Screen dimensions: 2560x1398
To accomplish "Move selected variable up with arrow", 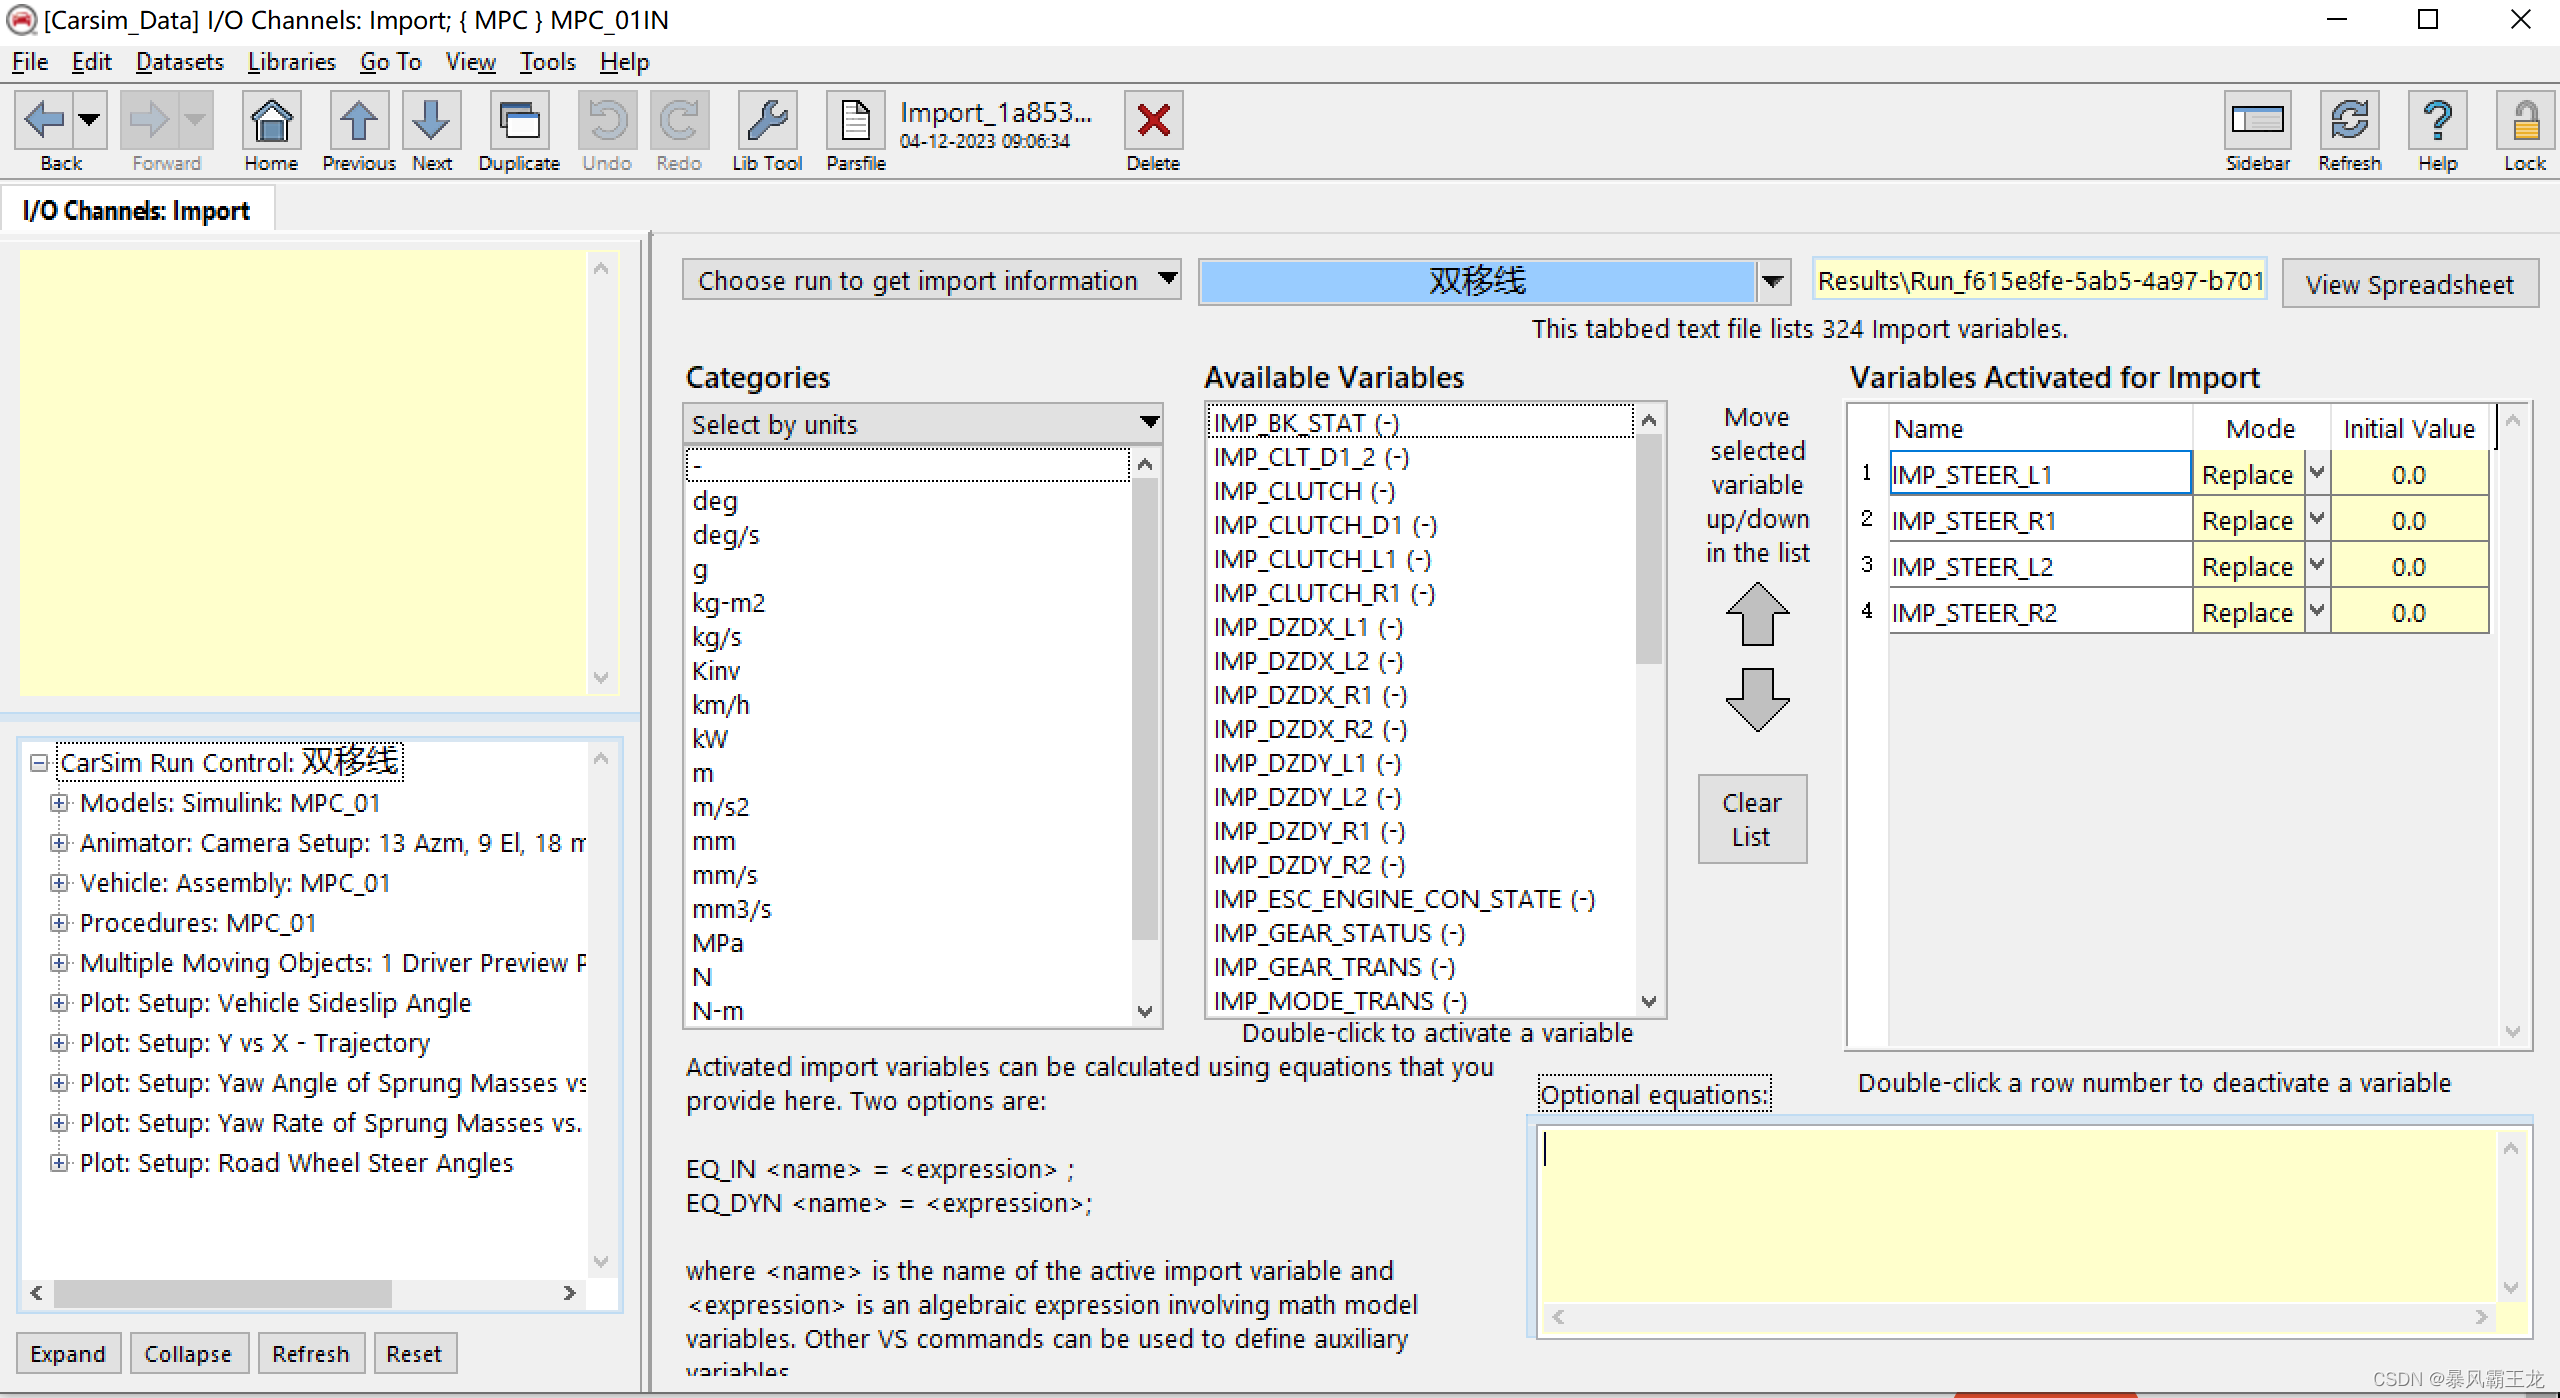I will [1757, 614].
